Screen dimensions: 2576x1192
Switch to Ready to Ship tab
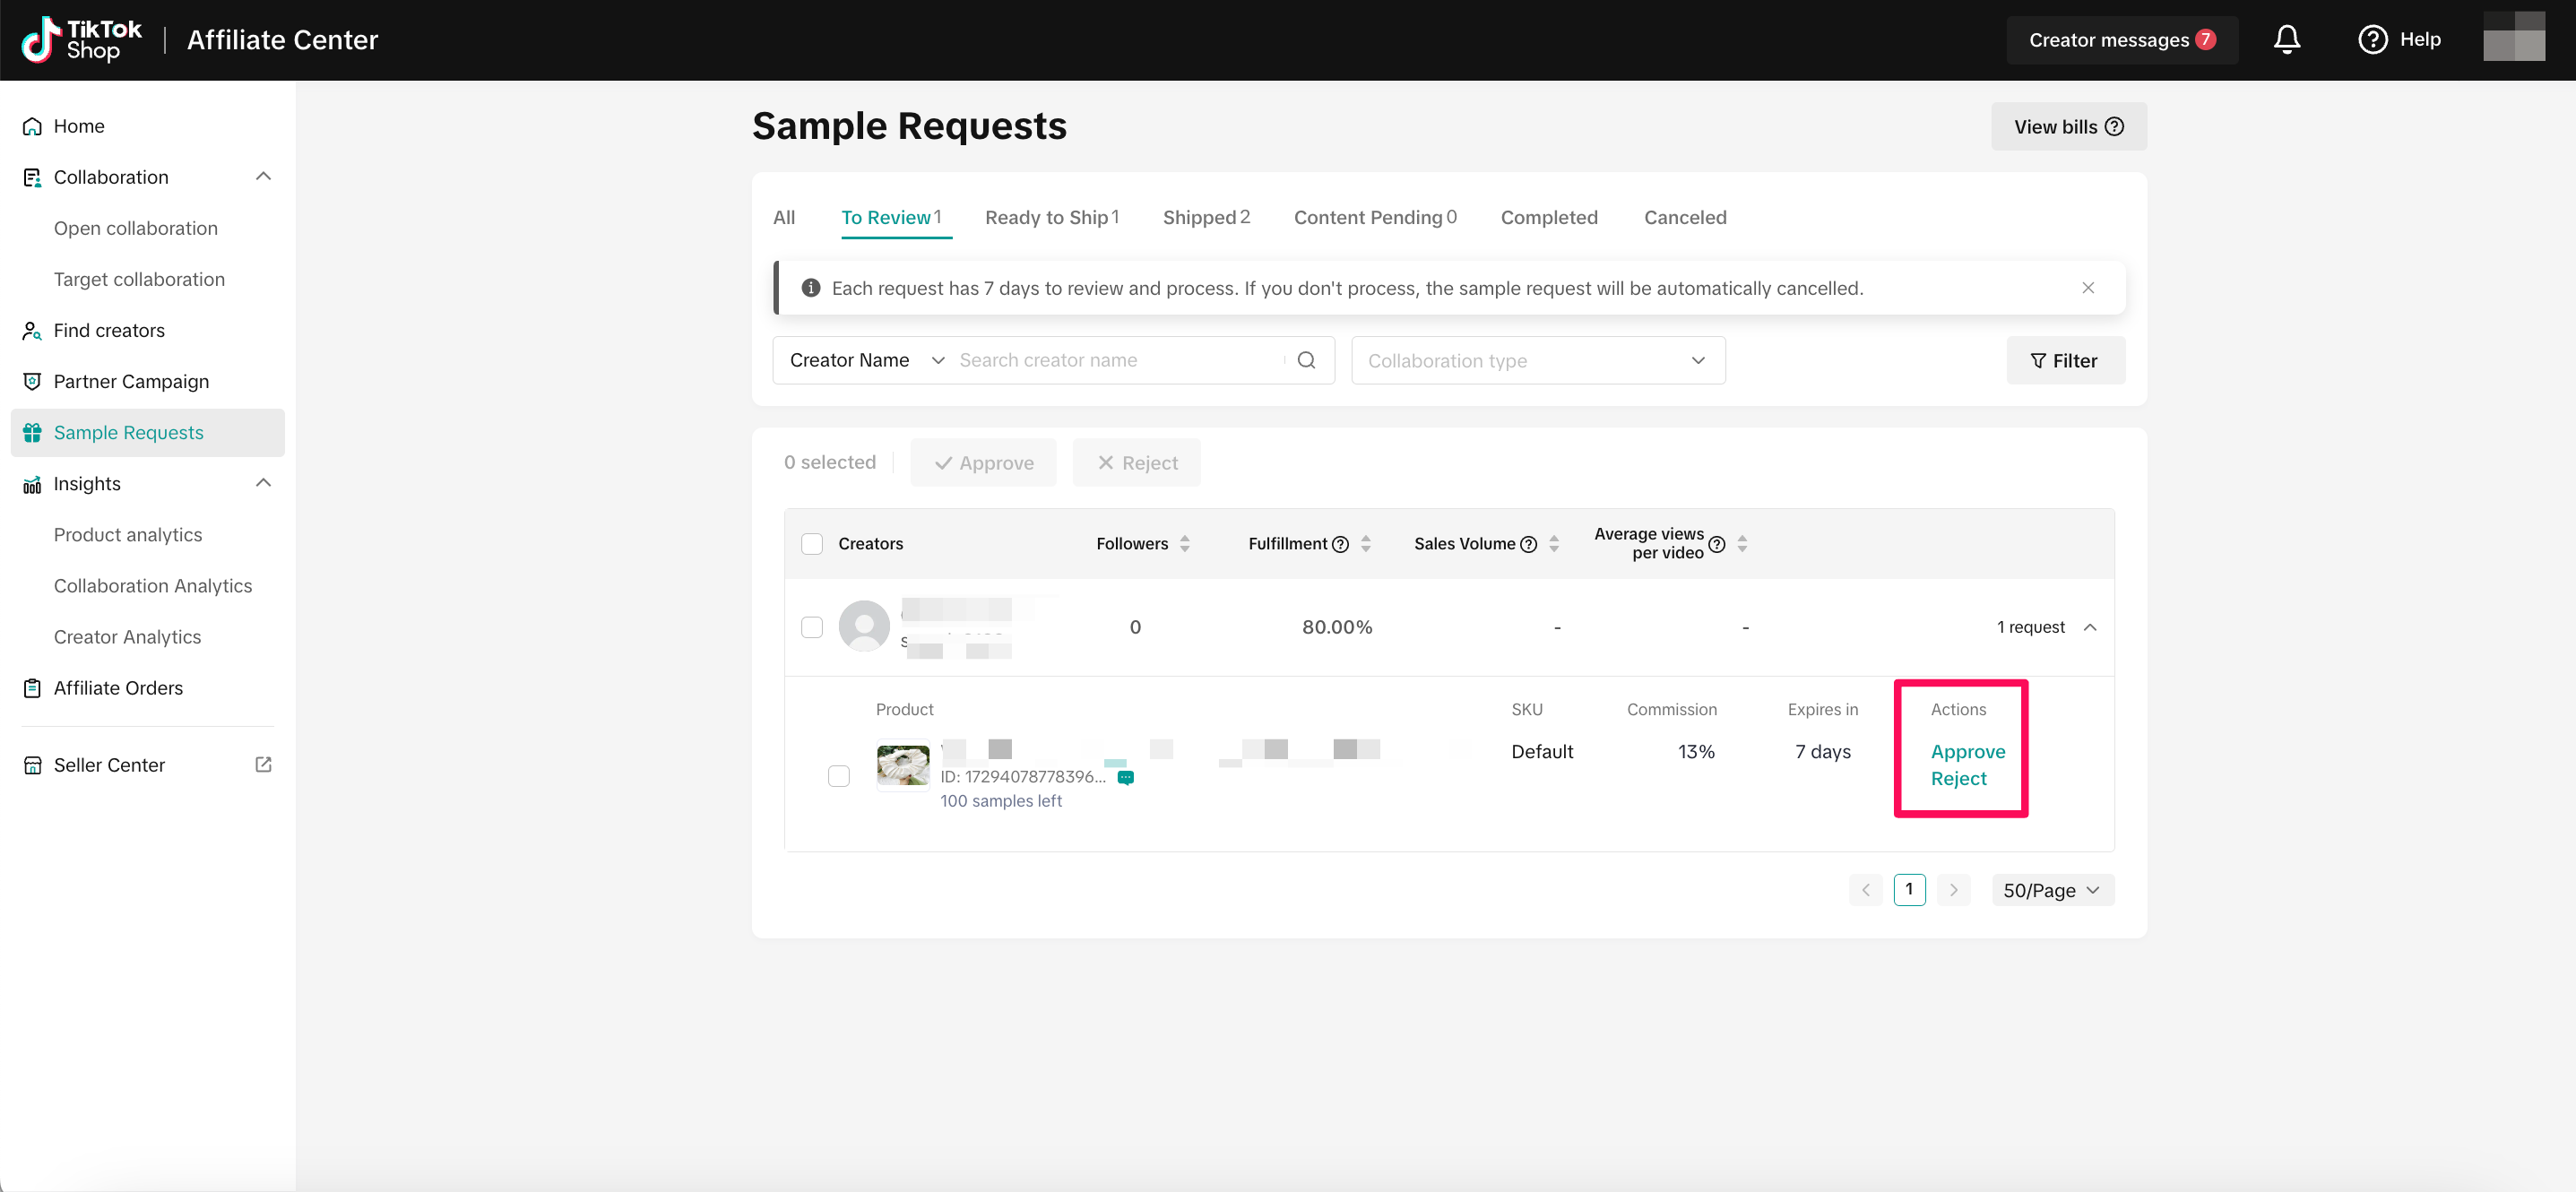pos(1051,217)
